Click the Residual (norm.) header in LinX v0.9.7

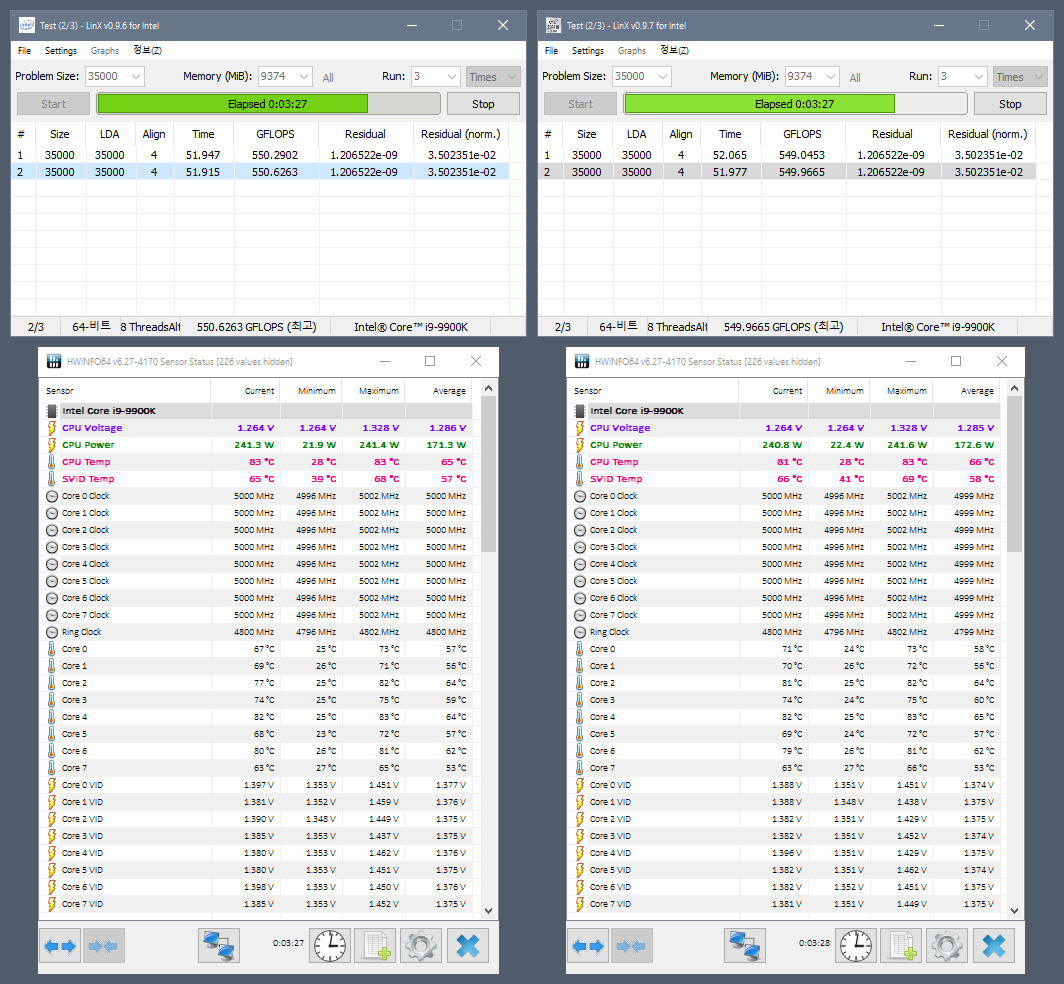tap(987, 134)
